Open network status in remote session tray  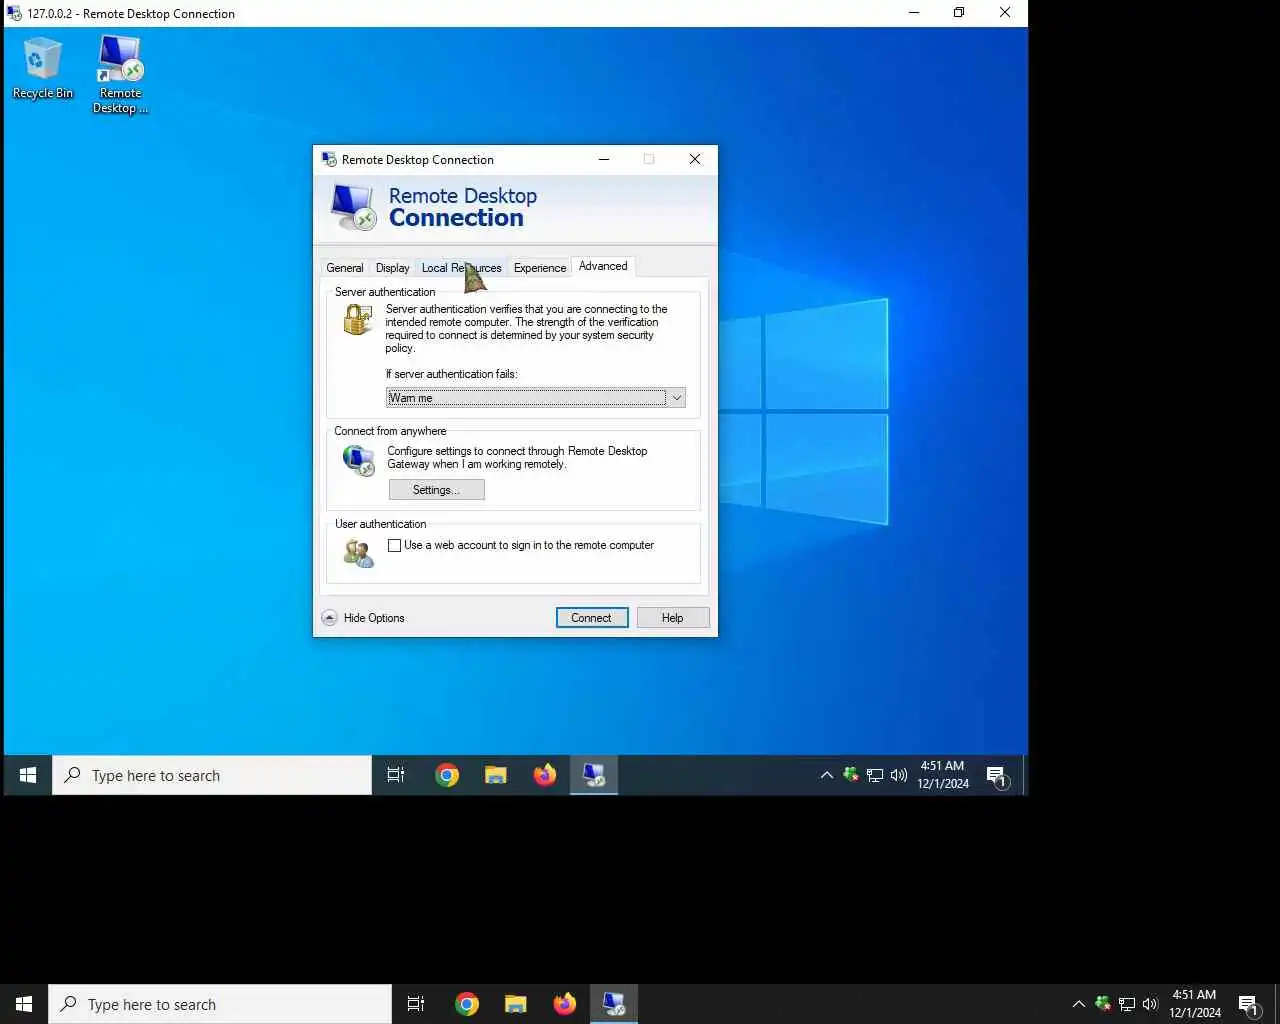875,775
